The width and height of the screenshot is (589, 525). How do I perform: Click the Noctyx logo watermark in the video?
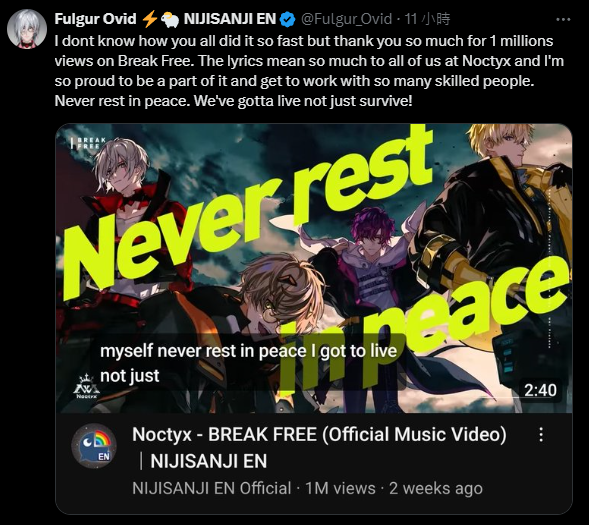[86, 386]
